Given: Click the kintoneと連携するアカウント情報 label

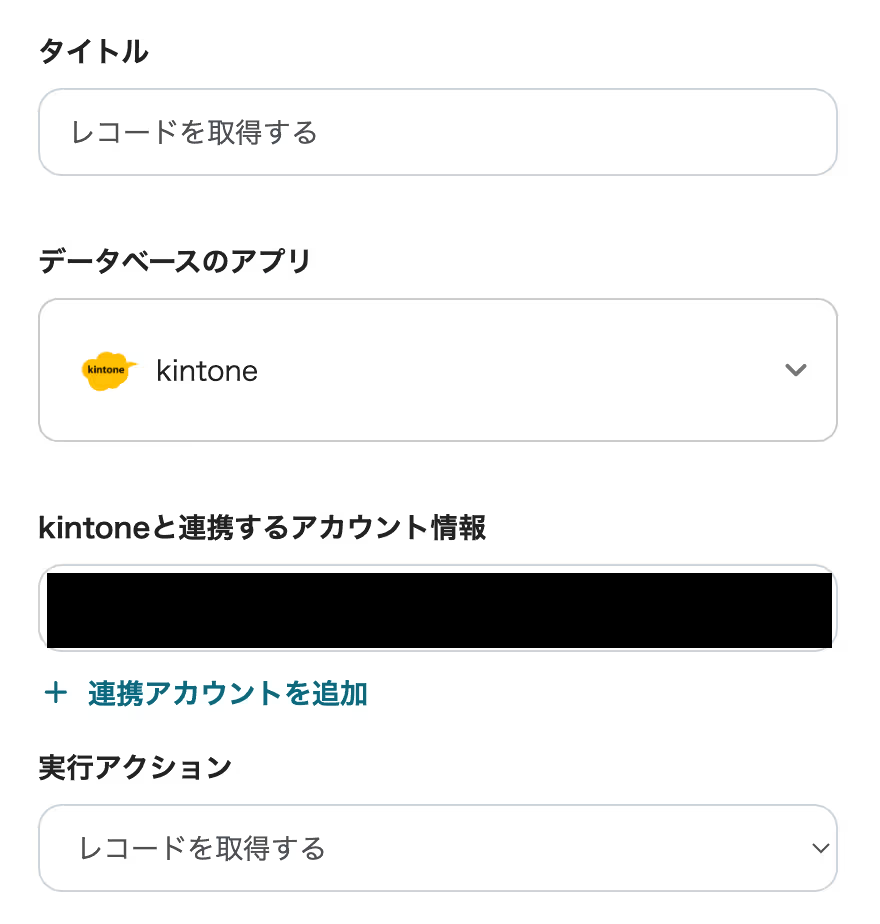Looking at the screenshot, I should coord(262,528).
